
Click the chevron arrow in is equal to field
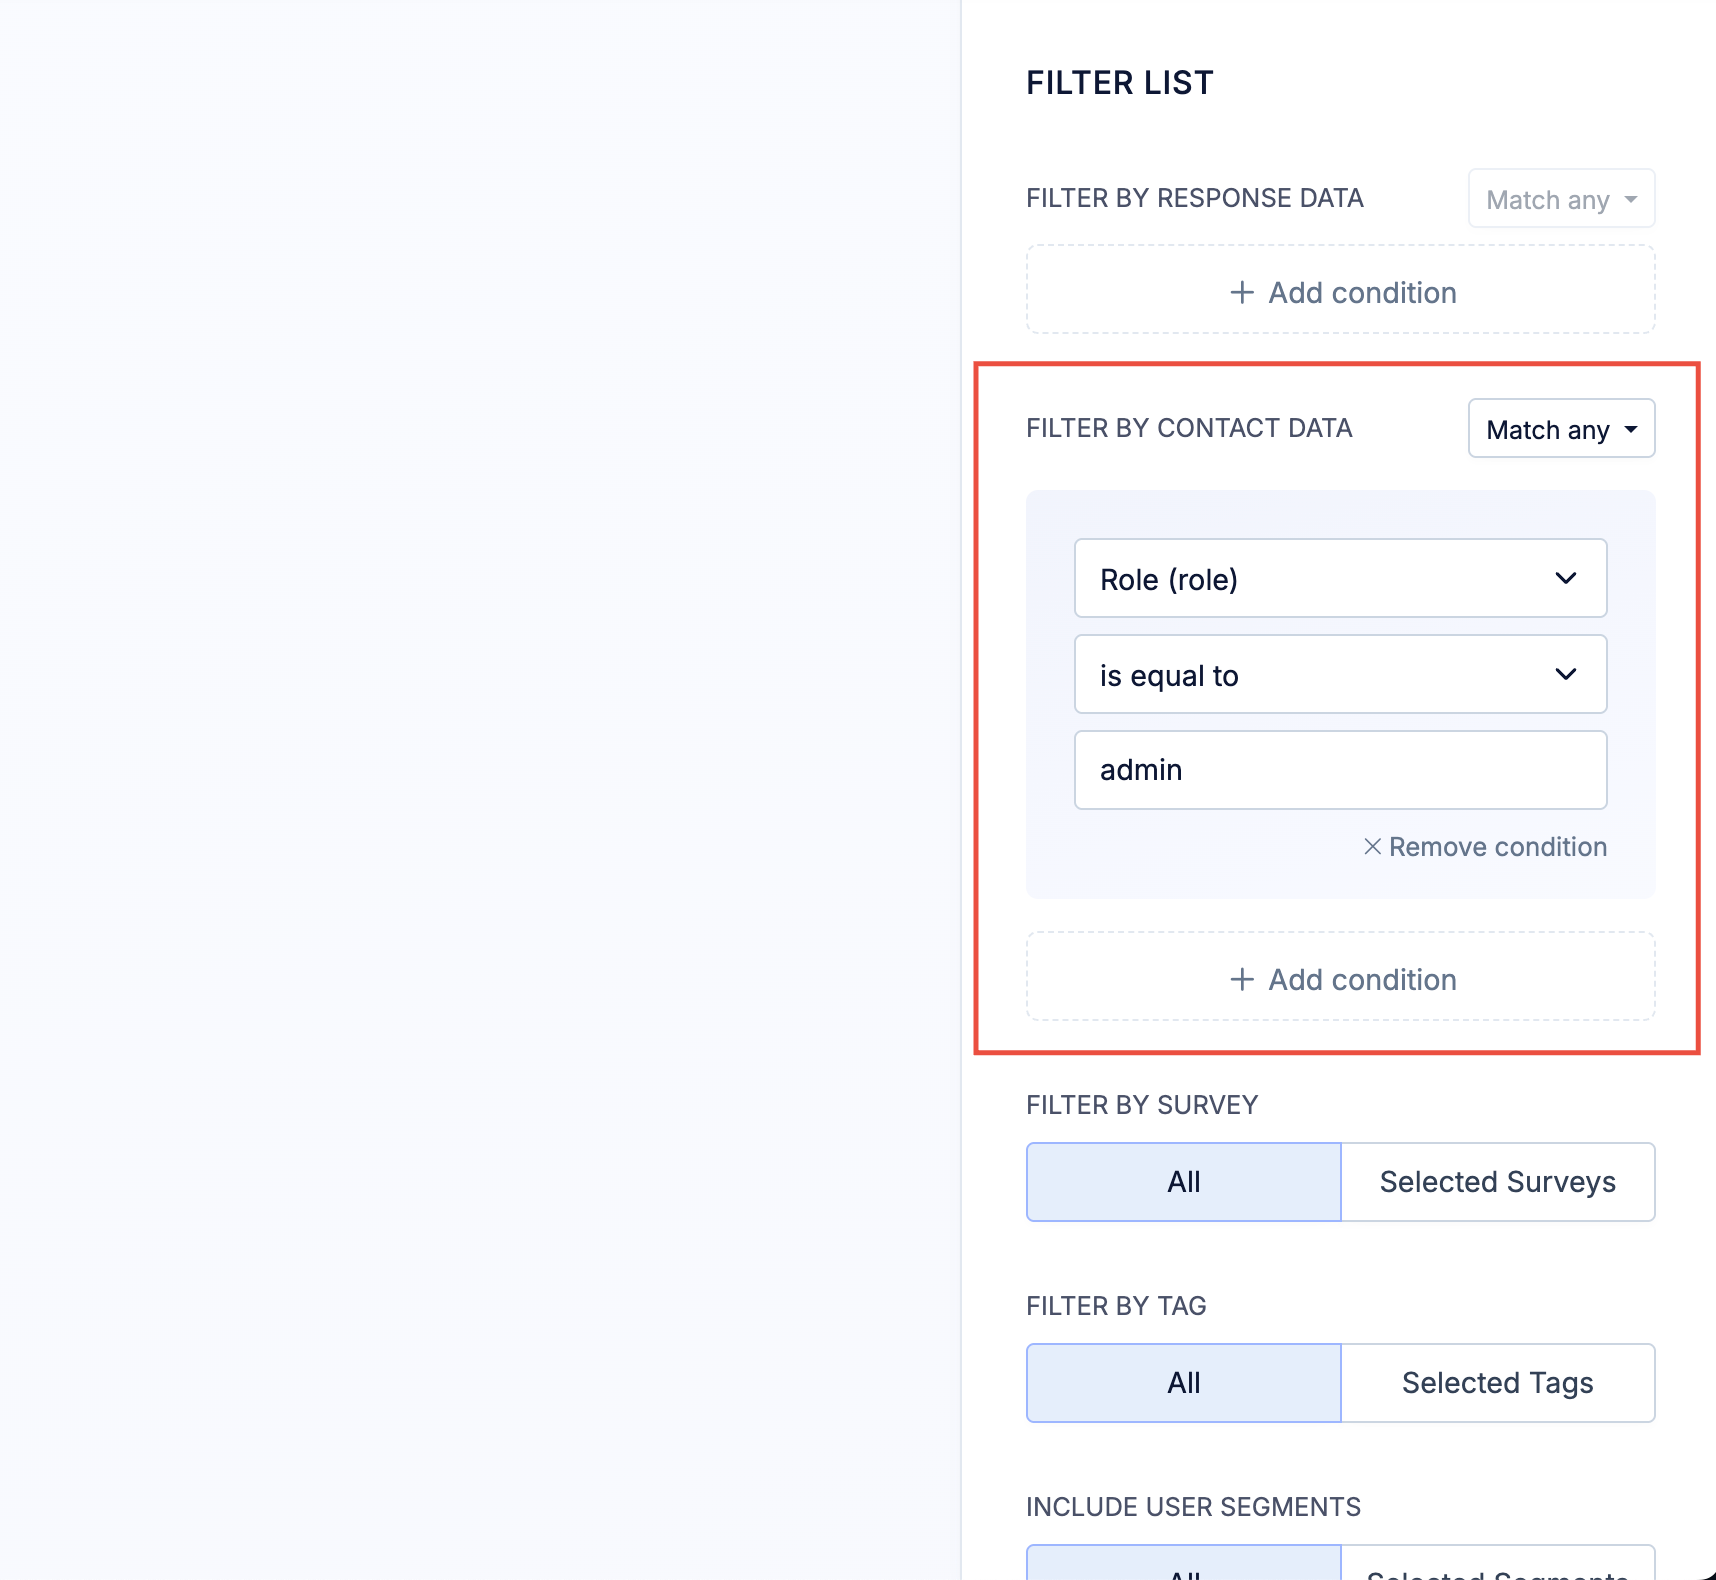pos(1565,675)
